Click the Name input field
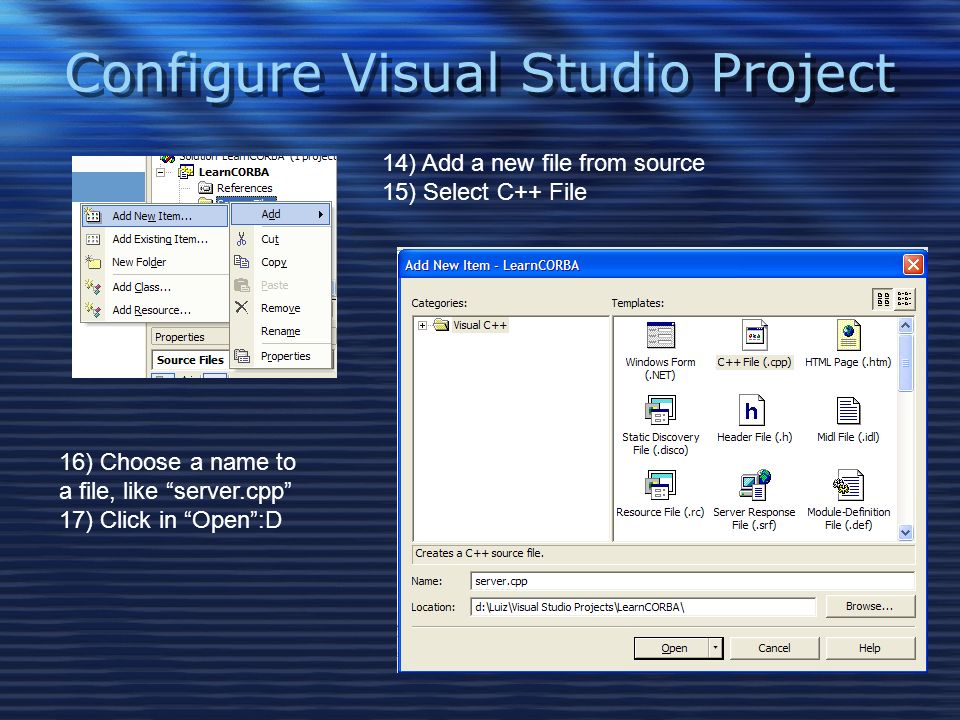Screen dimensions: 960x720 pyautogui.click(x=692, y=581)
